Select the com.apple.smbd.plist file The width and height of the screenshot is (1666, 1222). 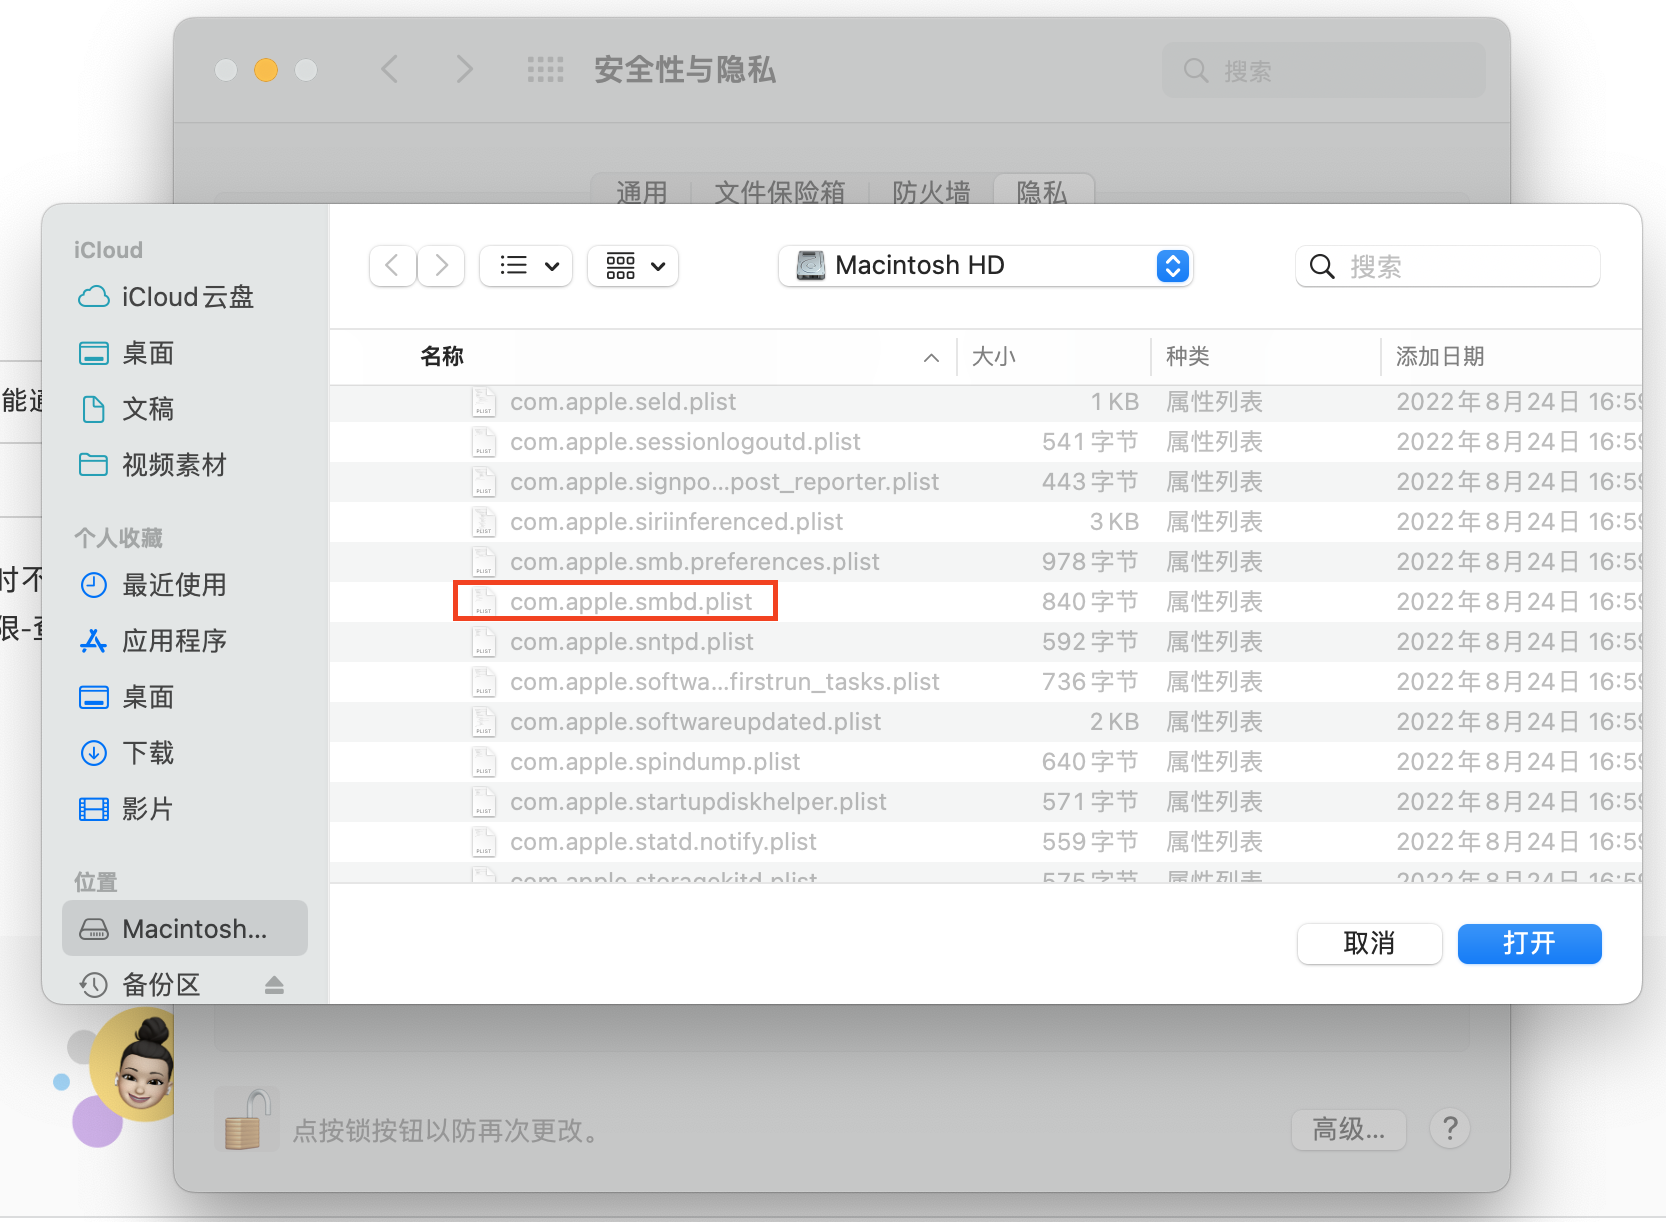click(x=630, y=602)
